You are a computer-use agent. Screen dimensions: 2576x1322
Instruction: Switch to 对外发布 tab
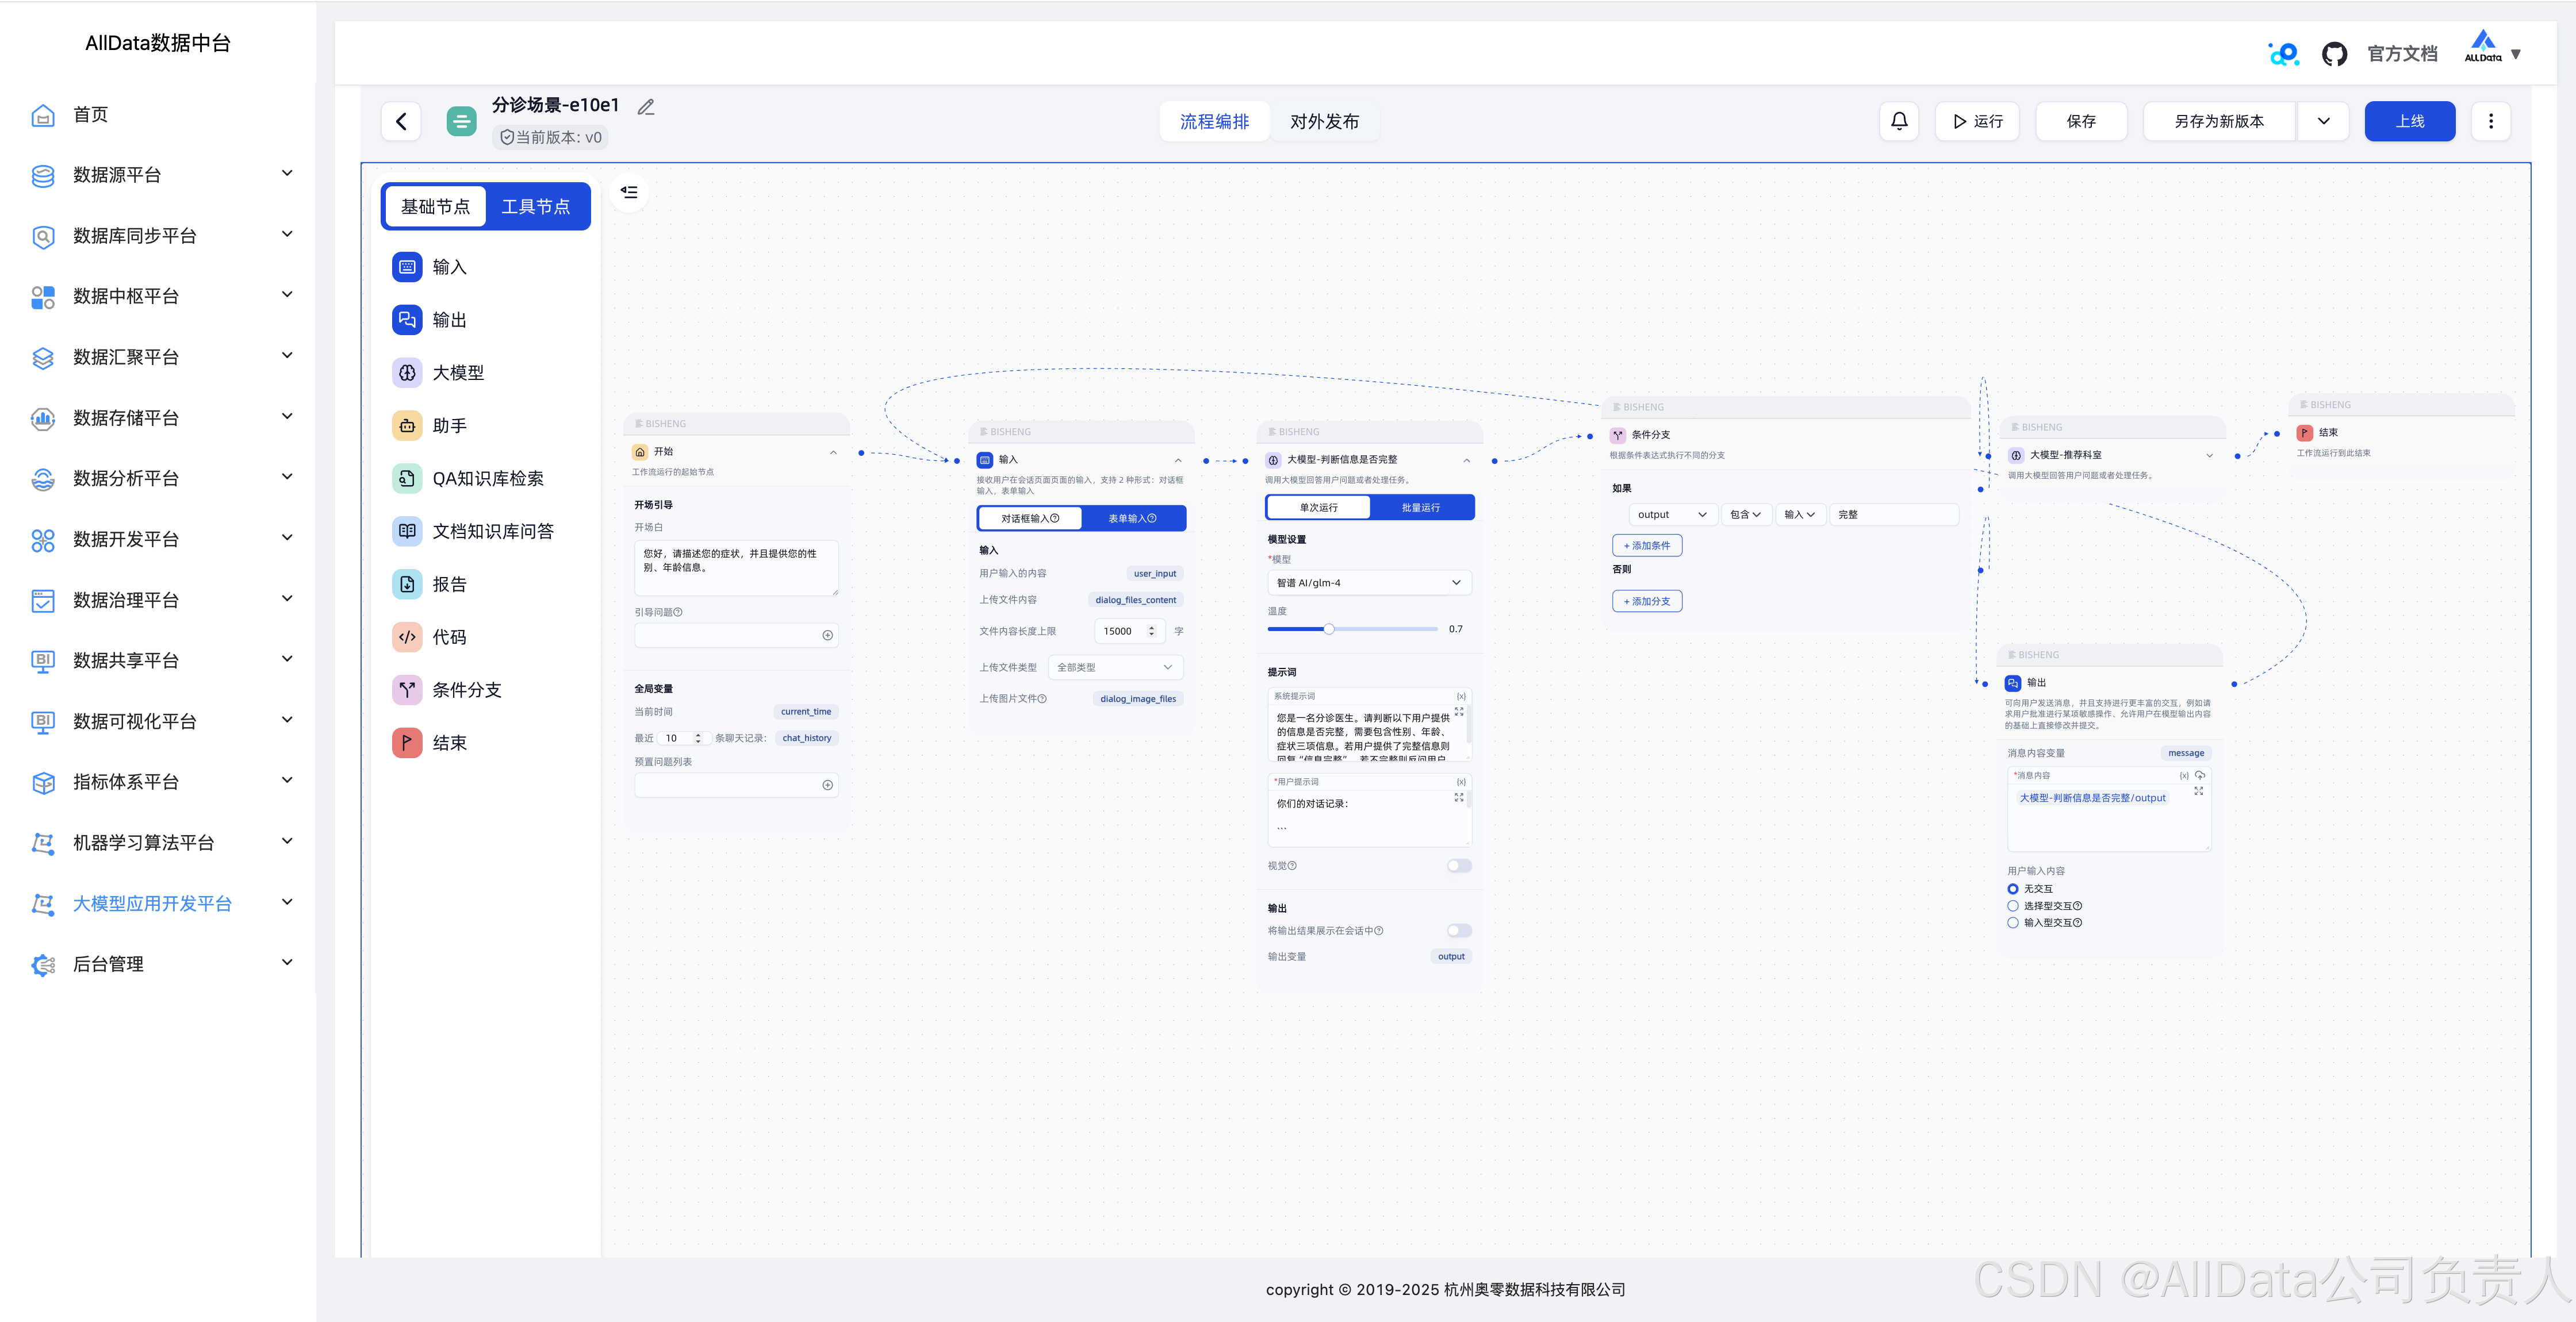[1324, 121]
